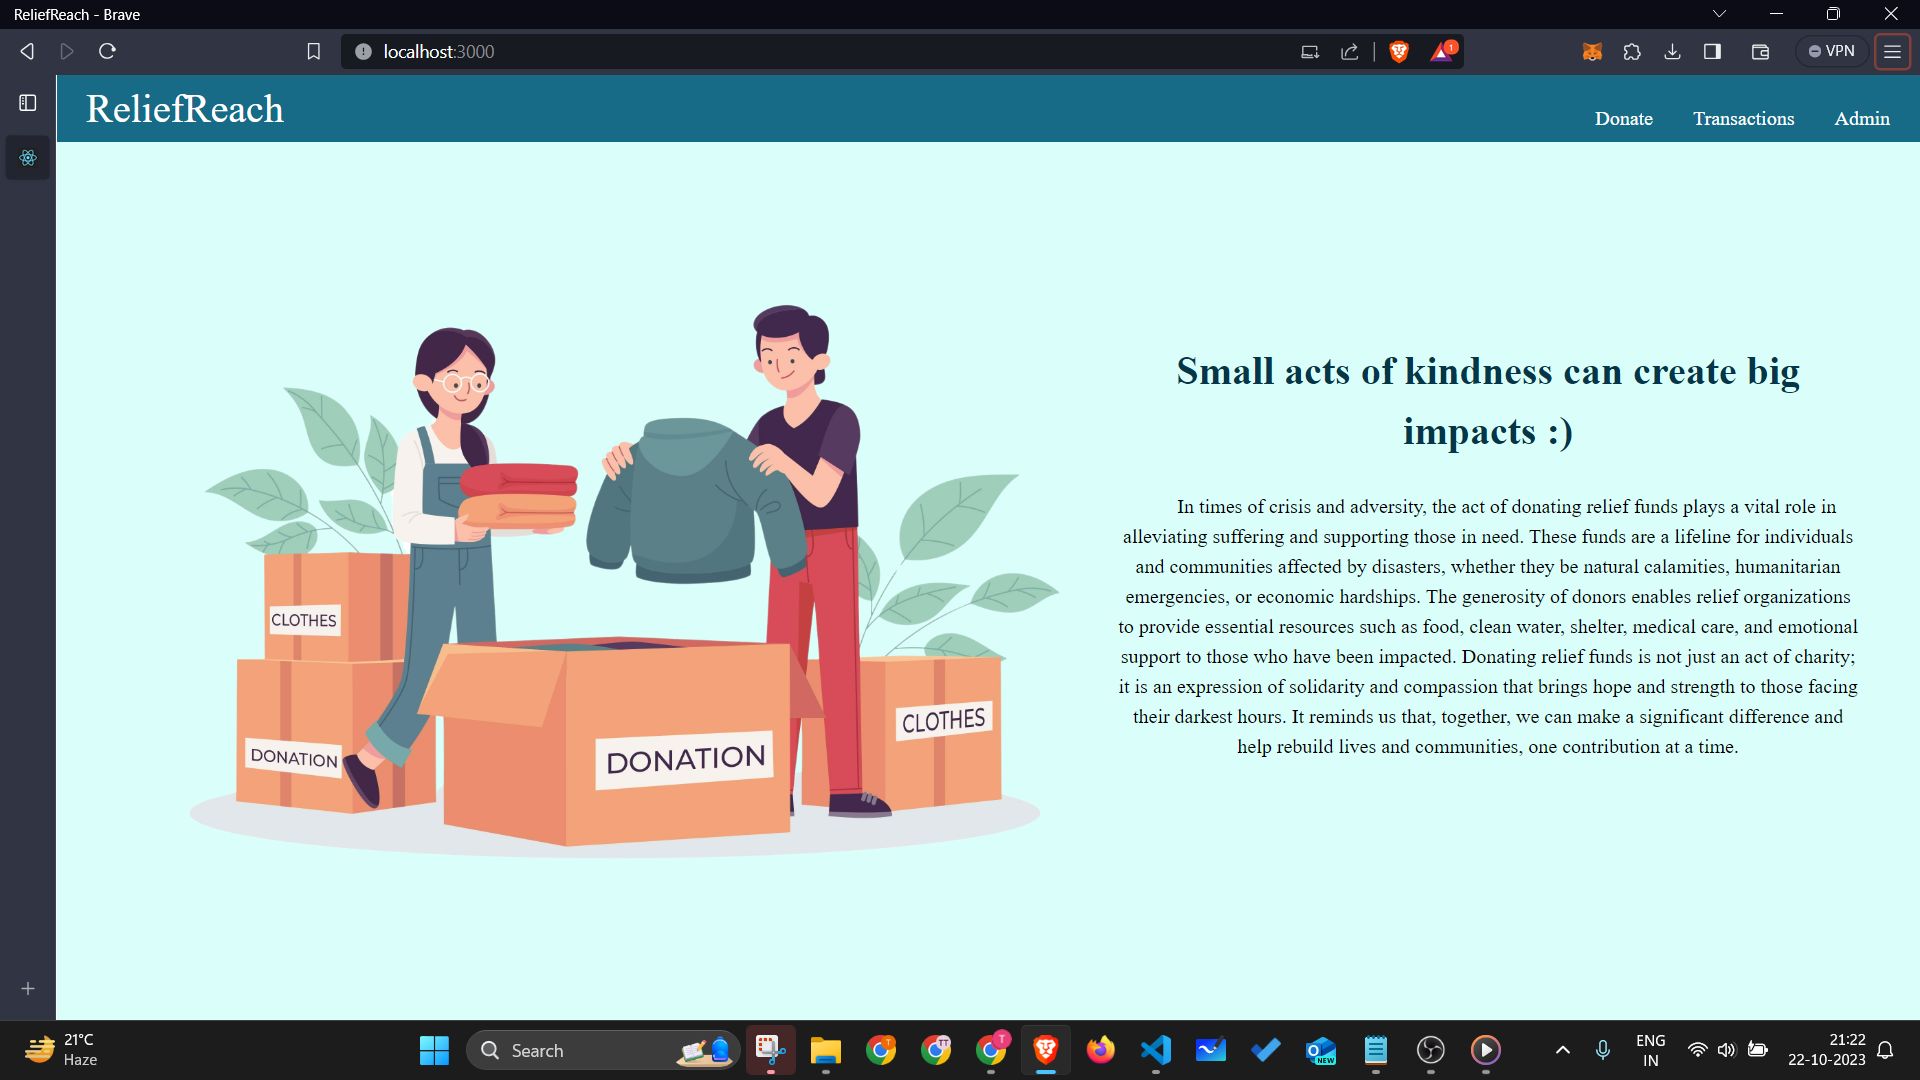This screenshot has width=1920, height=1080.
Task: Click the browser extensions icon
Action: (x=1631, y=51)
